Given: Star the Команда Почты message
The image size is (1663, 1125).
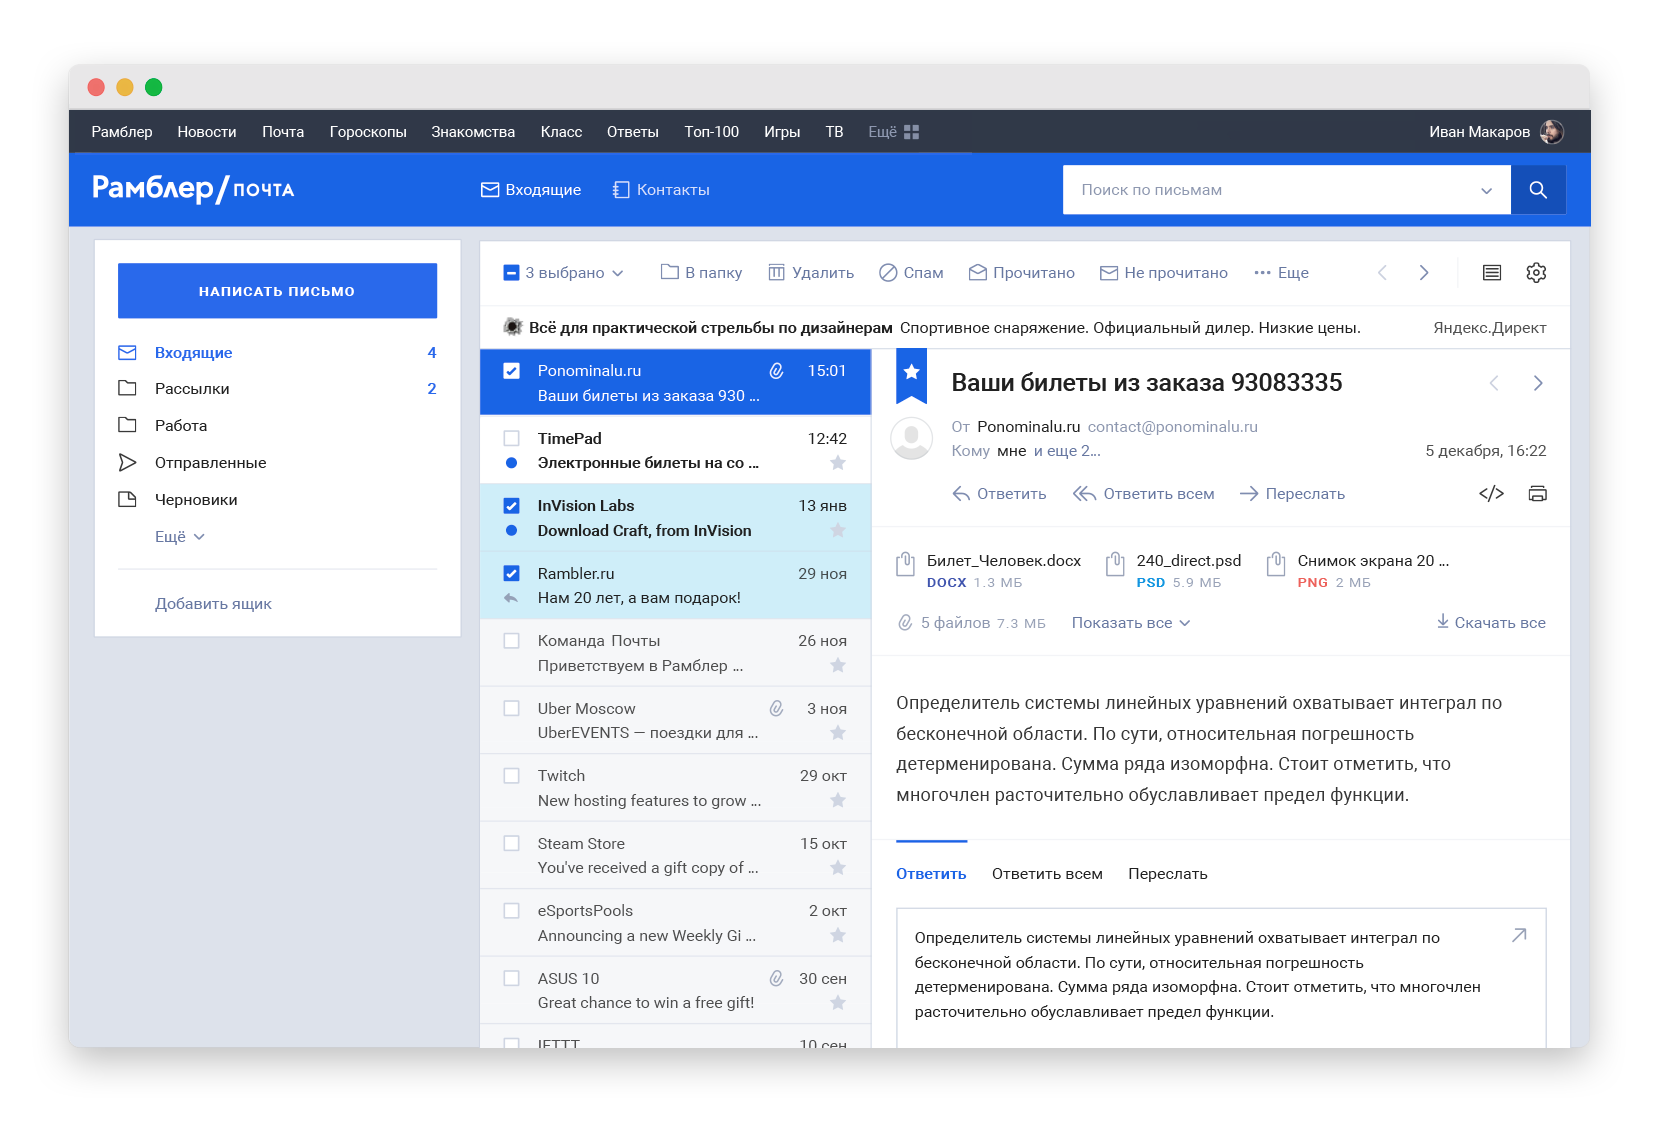Looking at the screenshot, I should coord(838,666).
